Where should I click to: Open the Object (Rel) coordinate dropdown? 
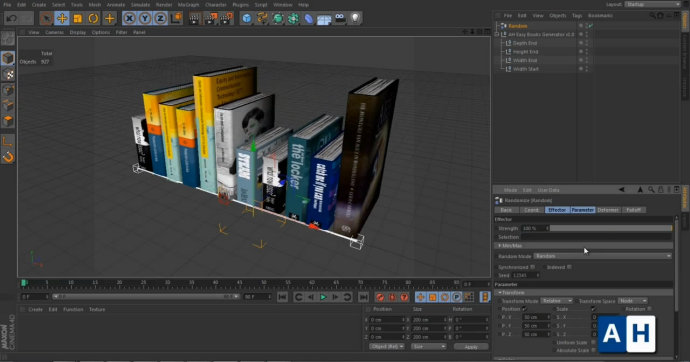[387, 347]
